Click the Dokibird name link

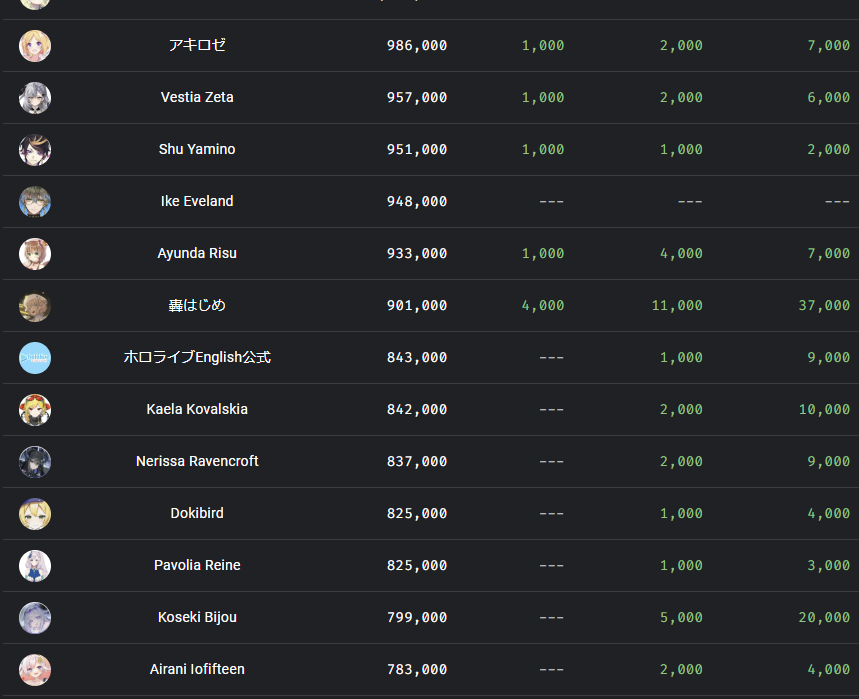(197, 514)
